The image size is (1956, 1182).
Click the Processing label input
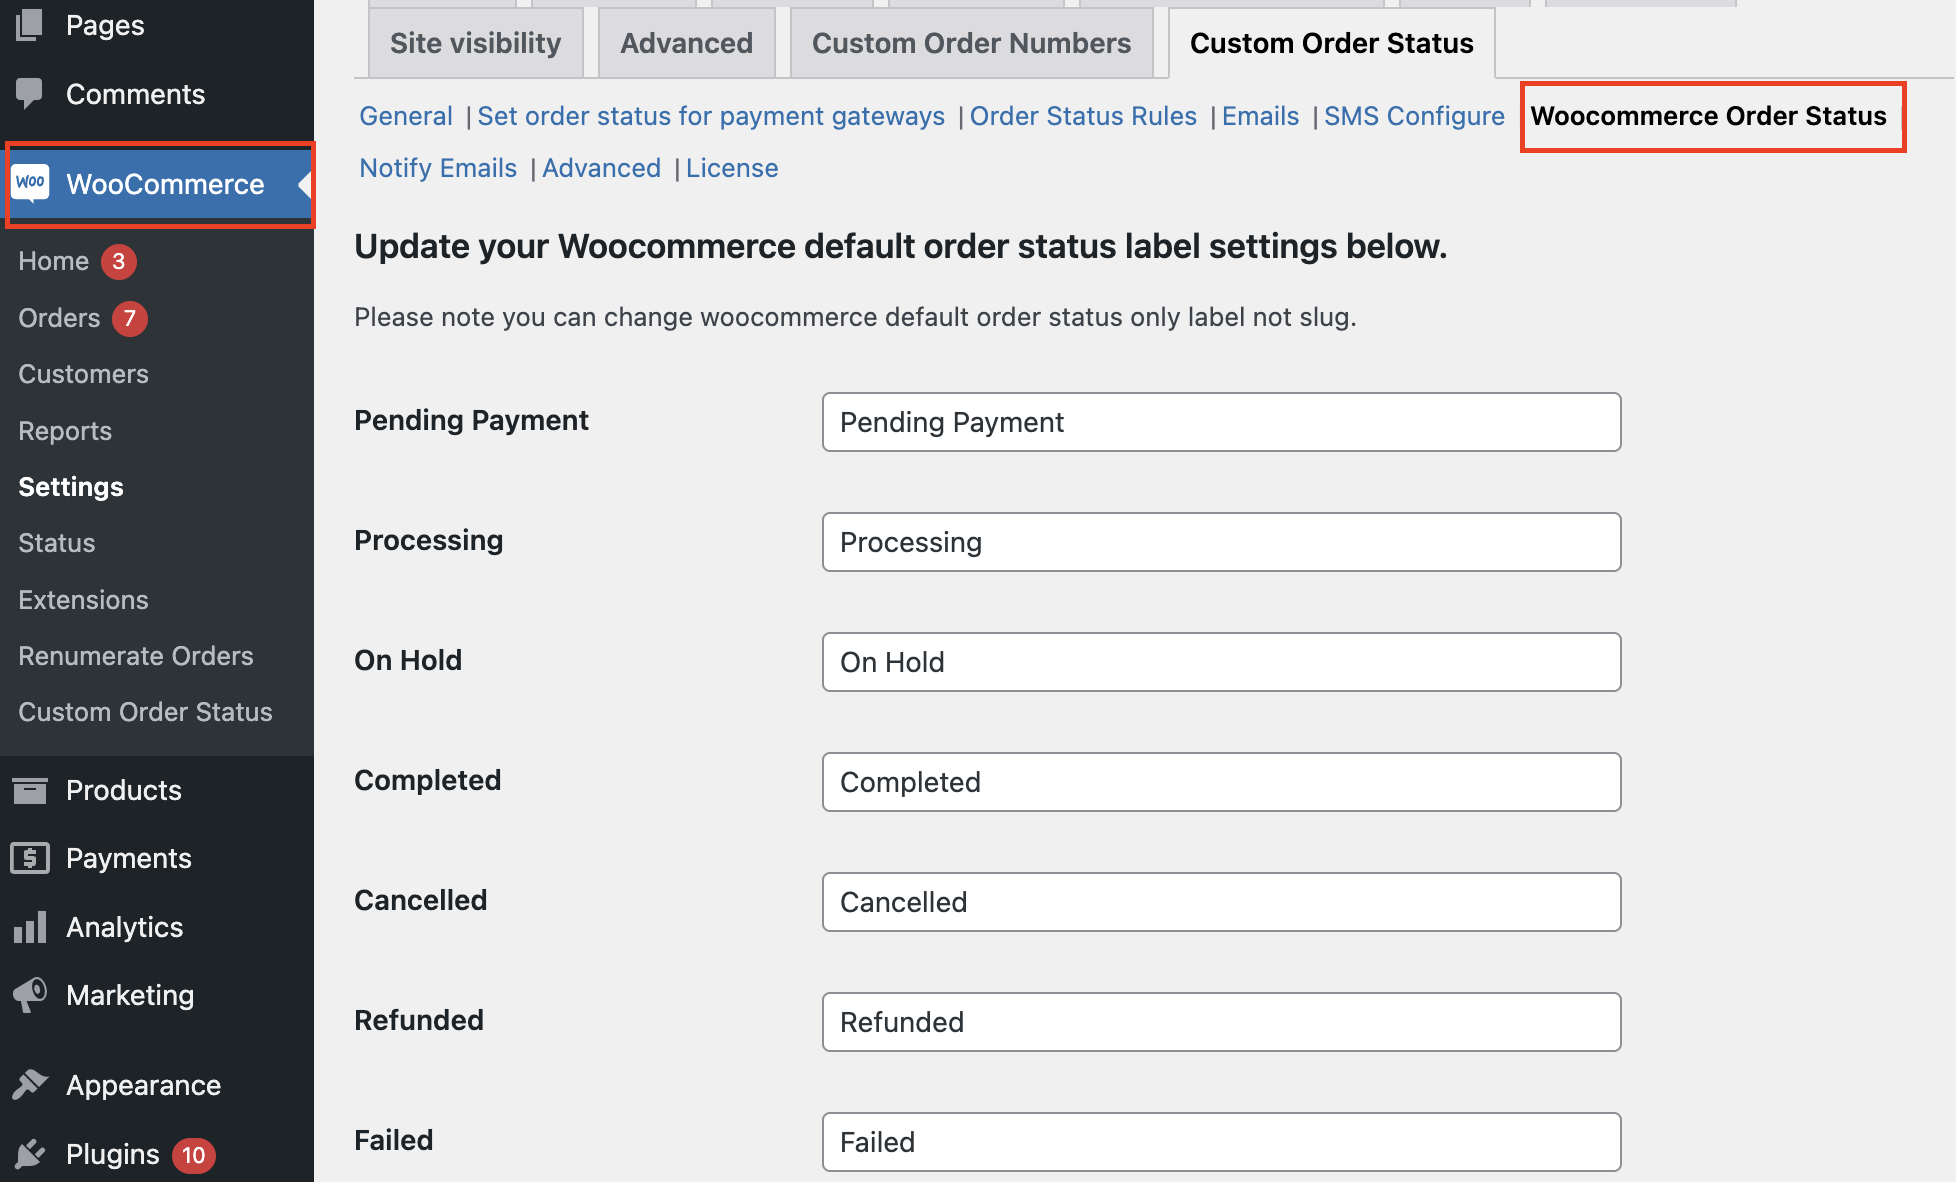[1222, 542]
